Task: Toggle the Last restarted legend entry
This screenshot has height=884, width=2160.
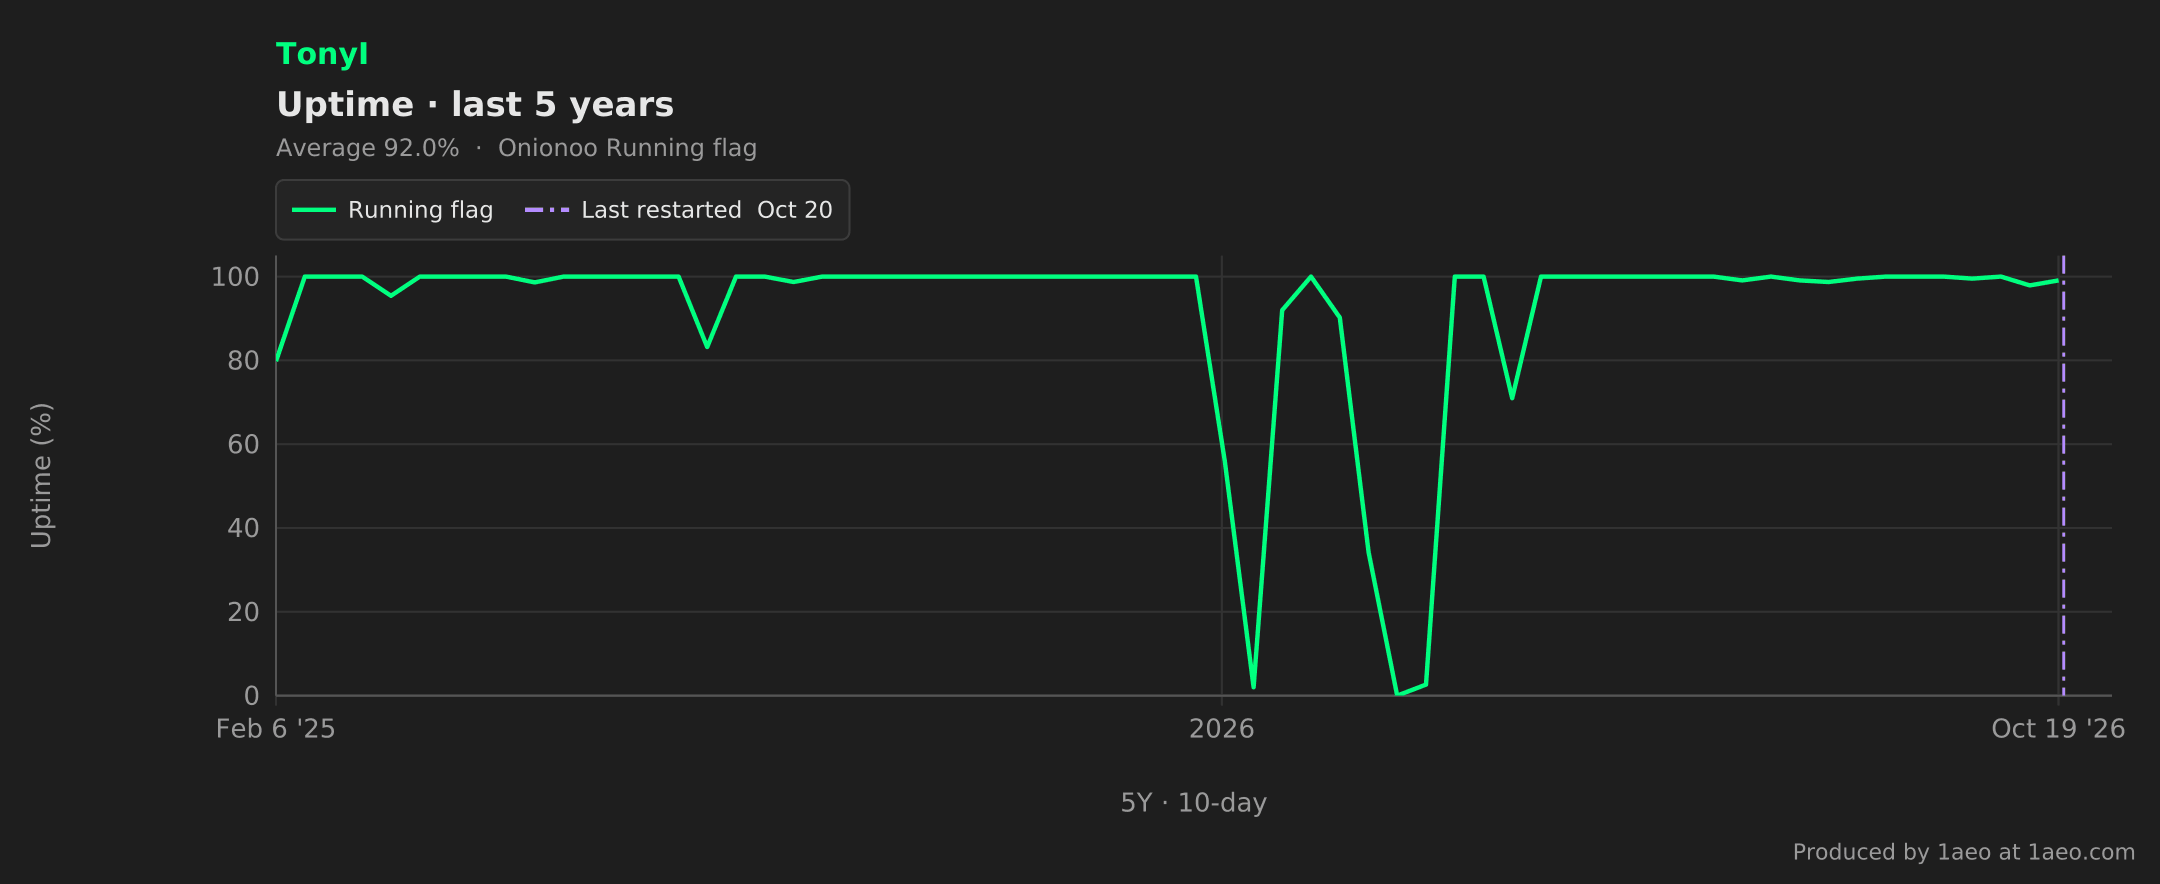Action: tap(678, 210)
